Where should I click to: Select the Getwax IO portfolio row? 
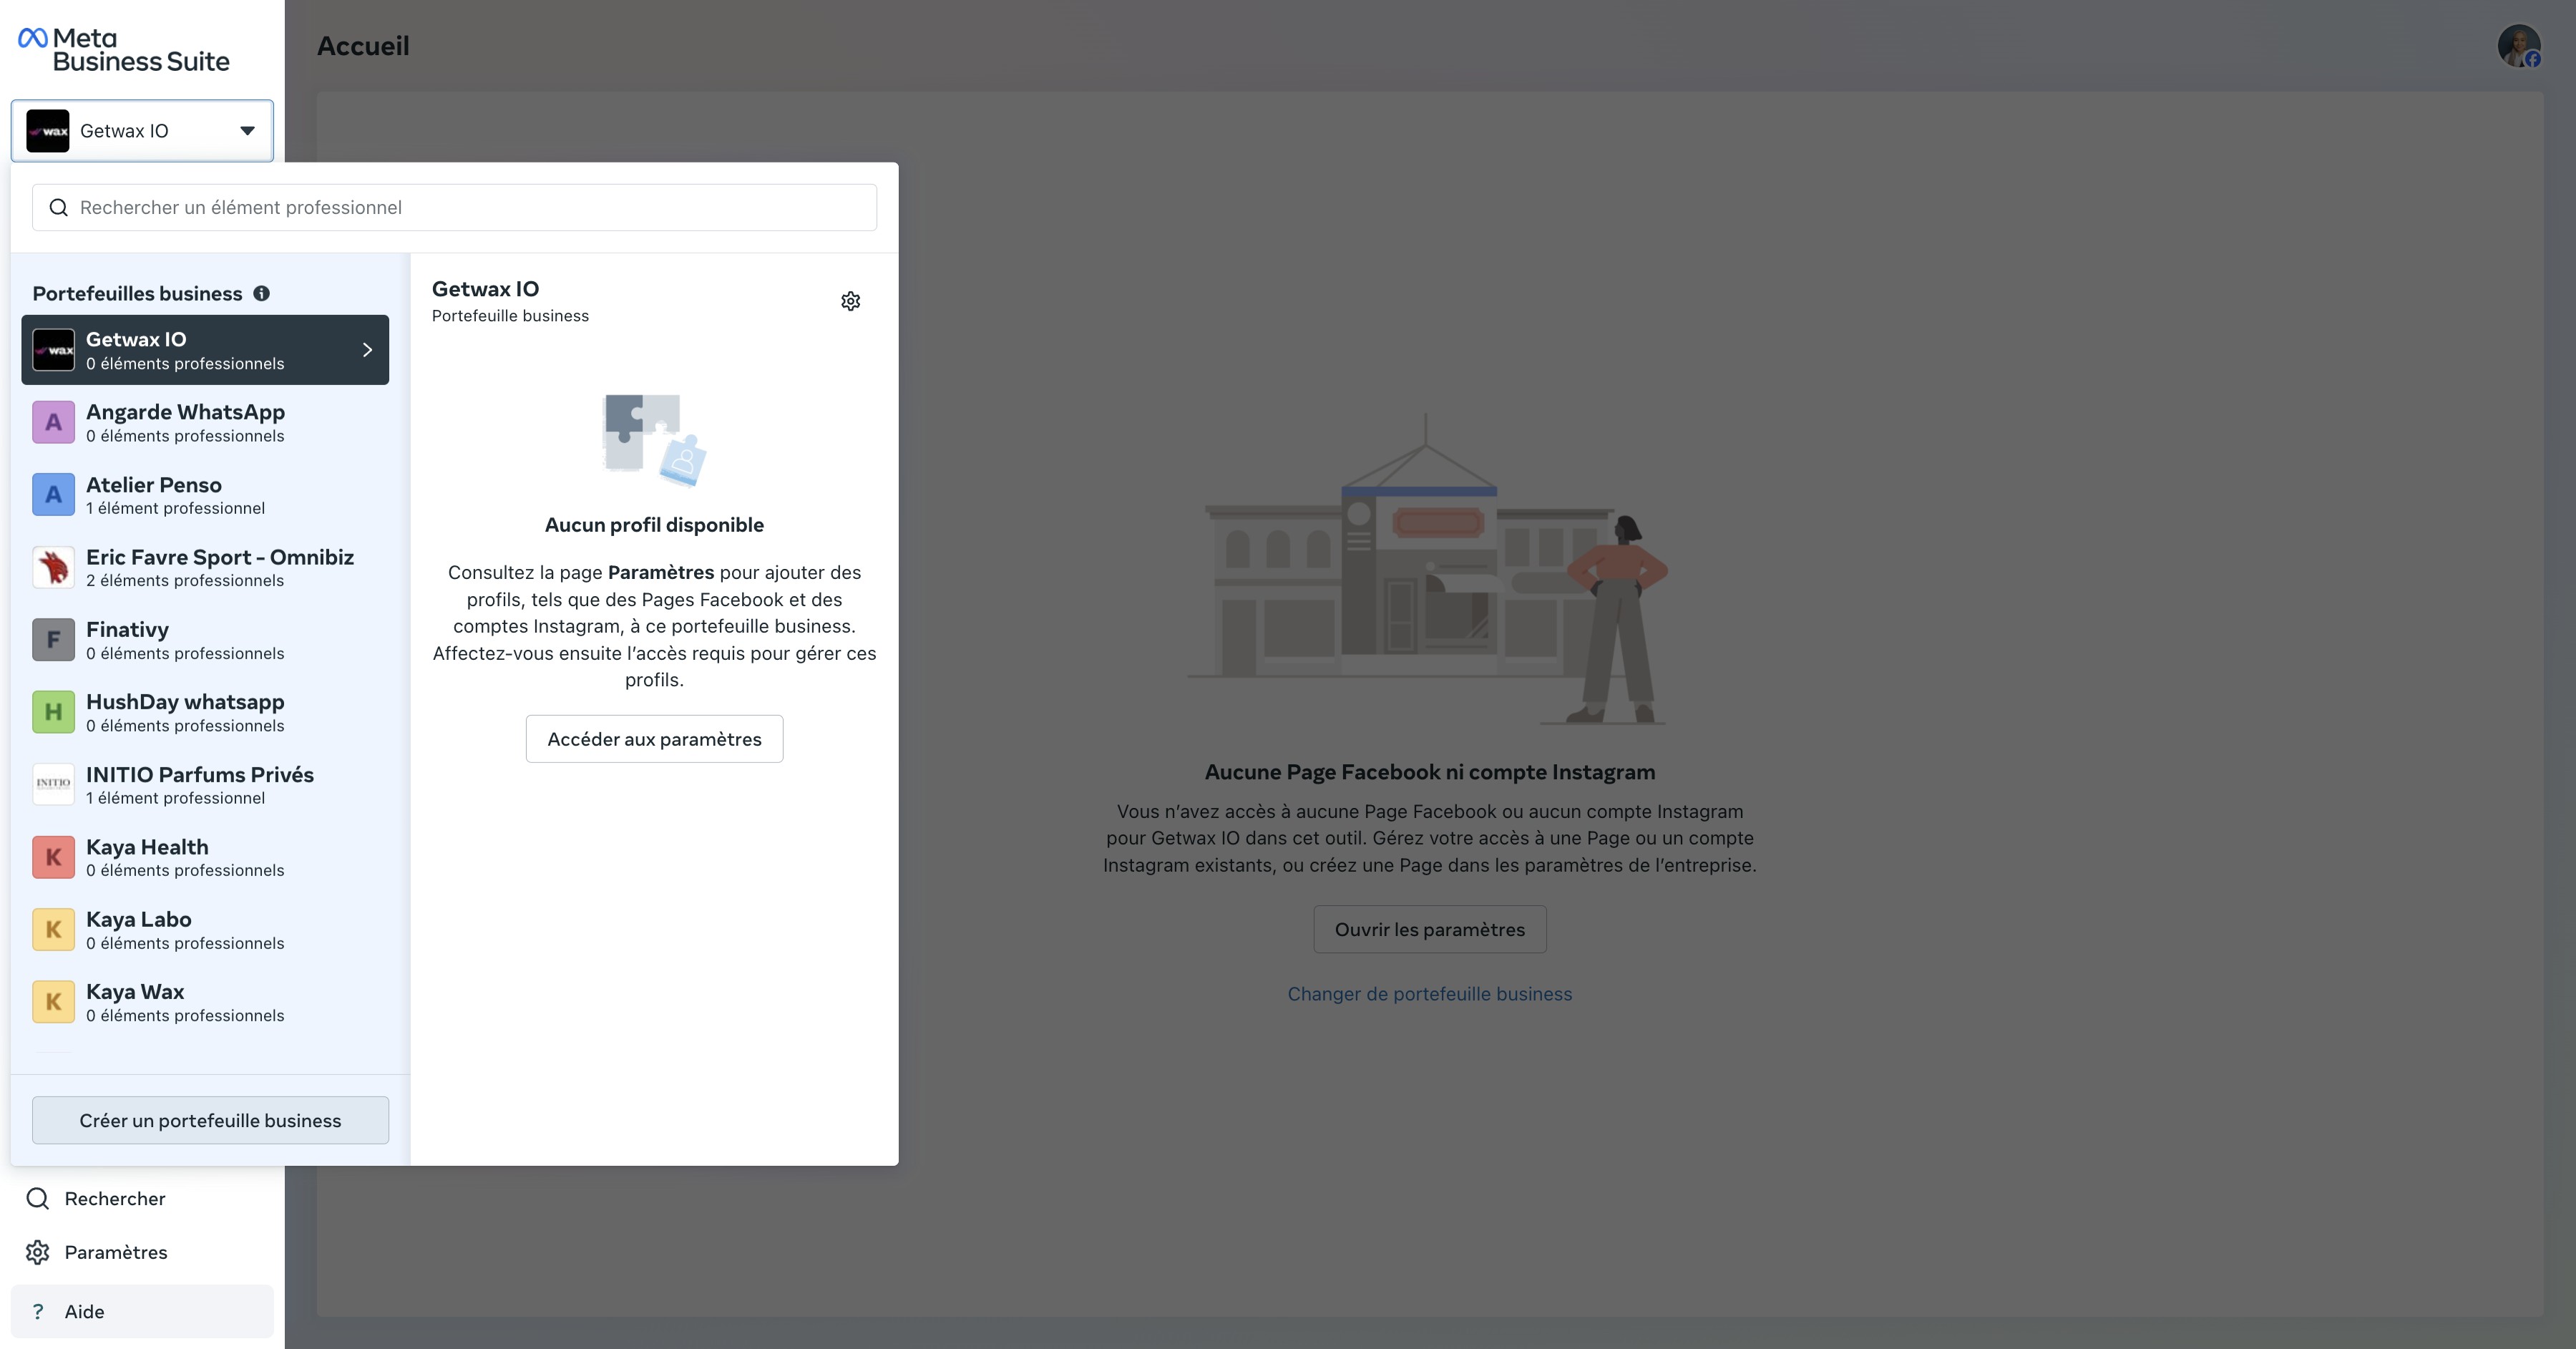[205, 350]
